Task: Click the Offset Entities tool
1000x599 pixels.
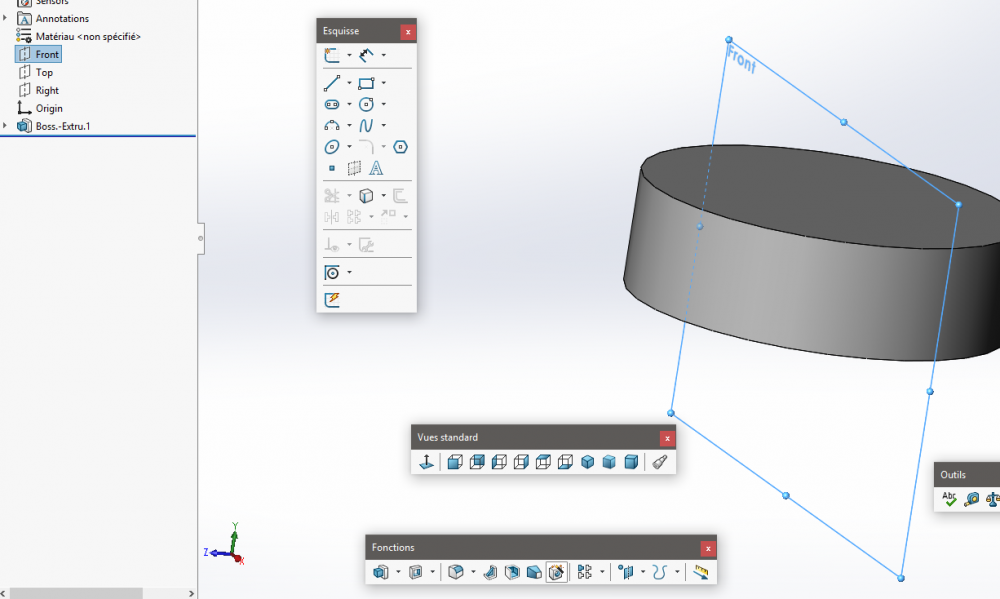Action: click(x=401, y=195)
